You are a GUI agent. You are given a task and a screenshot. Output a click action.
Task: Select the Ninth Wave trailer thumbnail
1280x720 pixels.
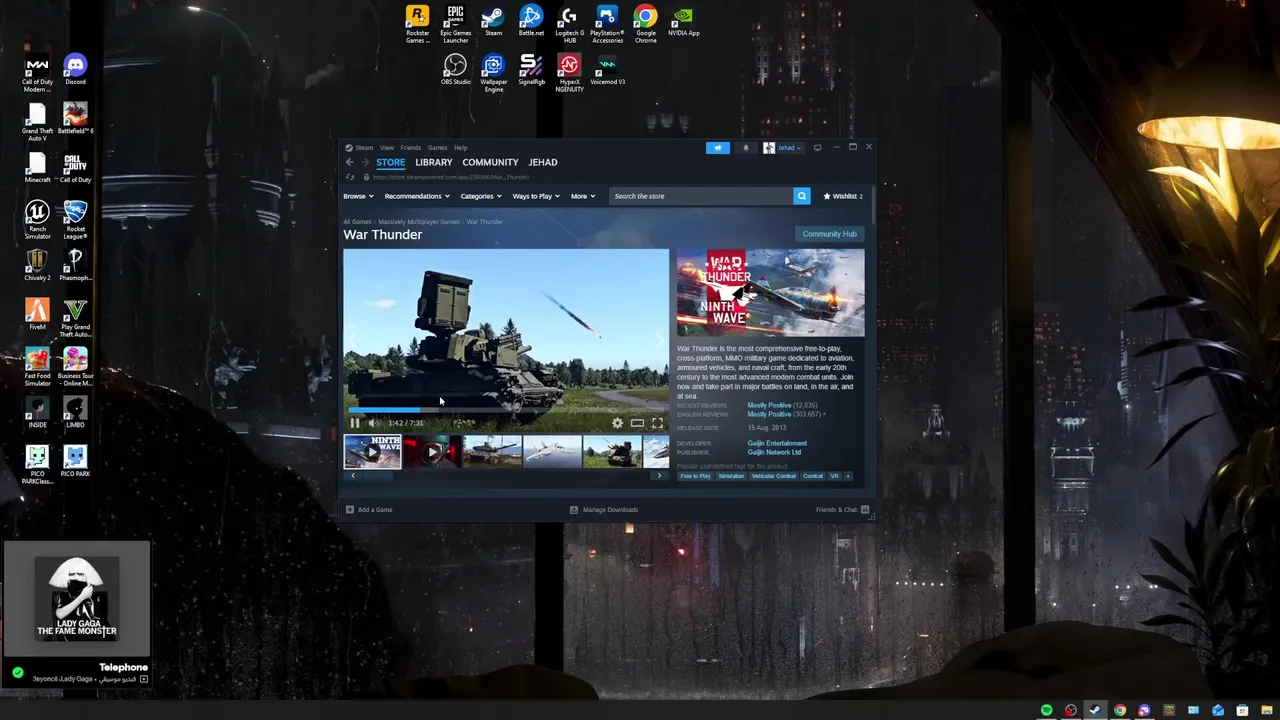pos(372,452)
